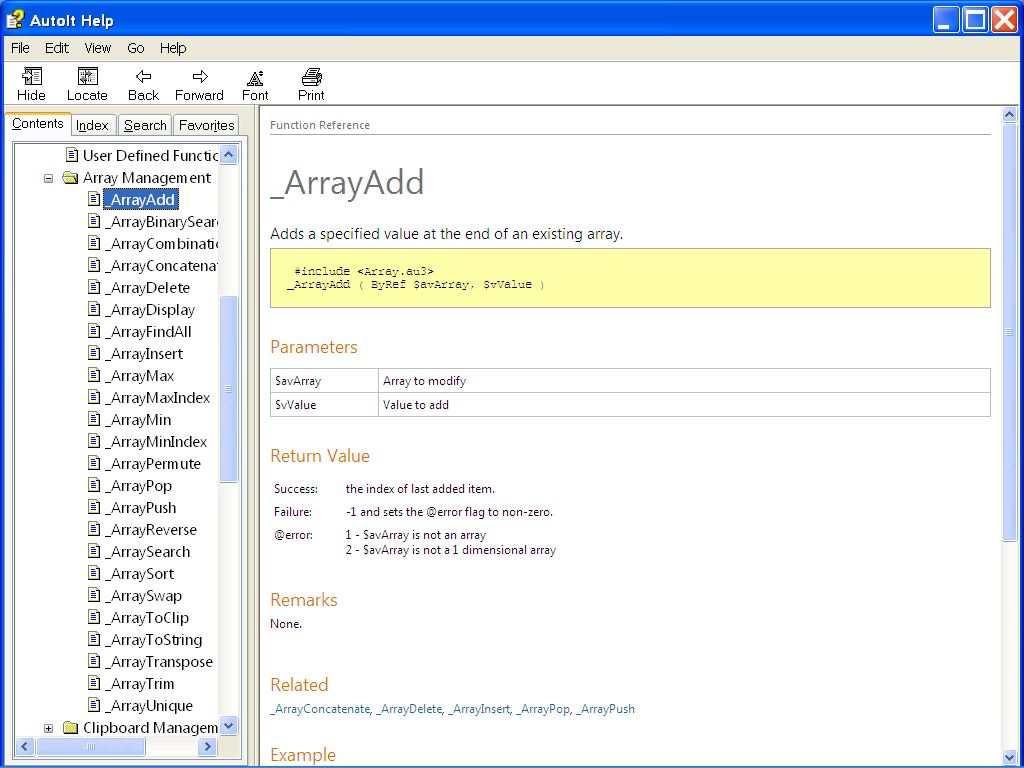
Task: Open the File menu
Action: [20, 48]
